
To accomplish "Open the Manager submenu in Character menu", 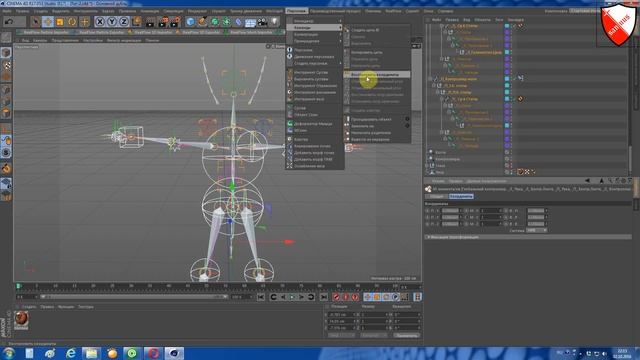I will pos(314,21).
